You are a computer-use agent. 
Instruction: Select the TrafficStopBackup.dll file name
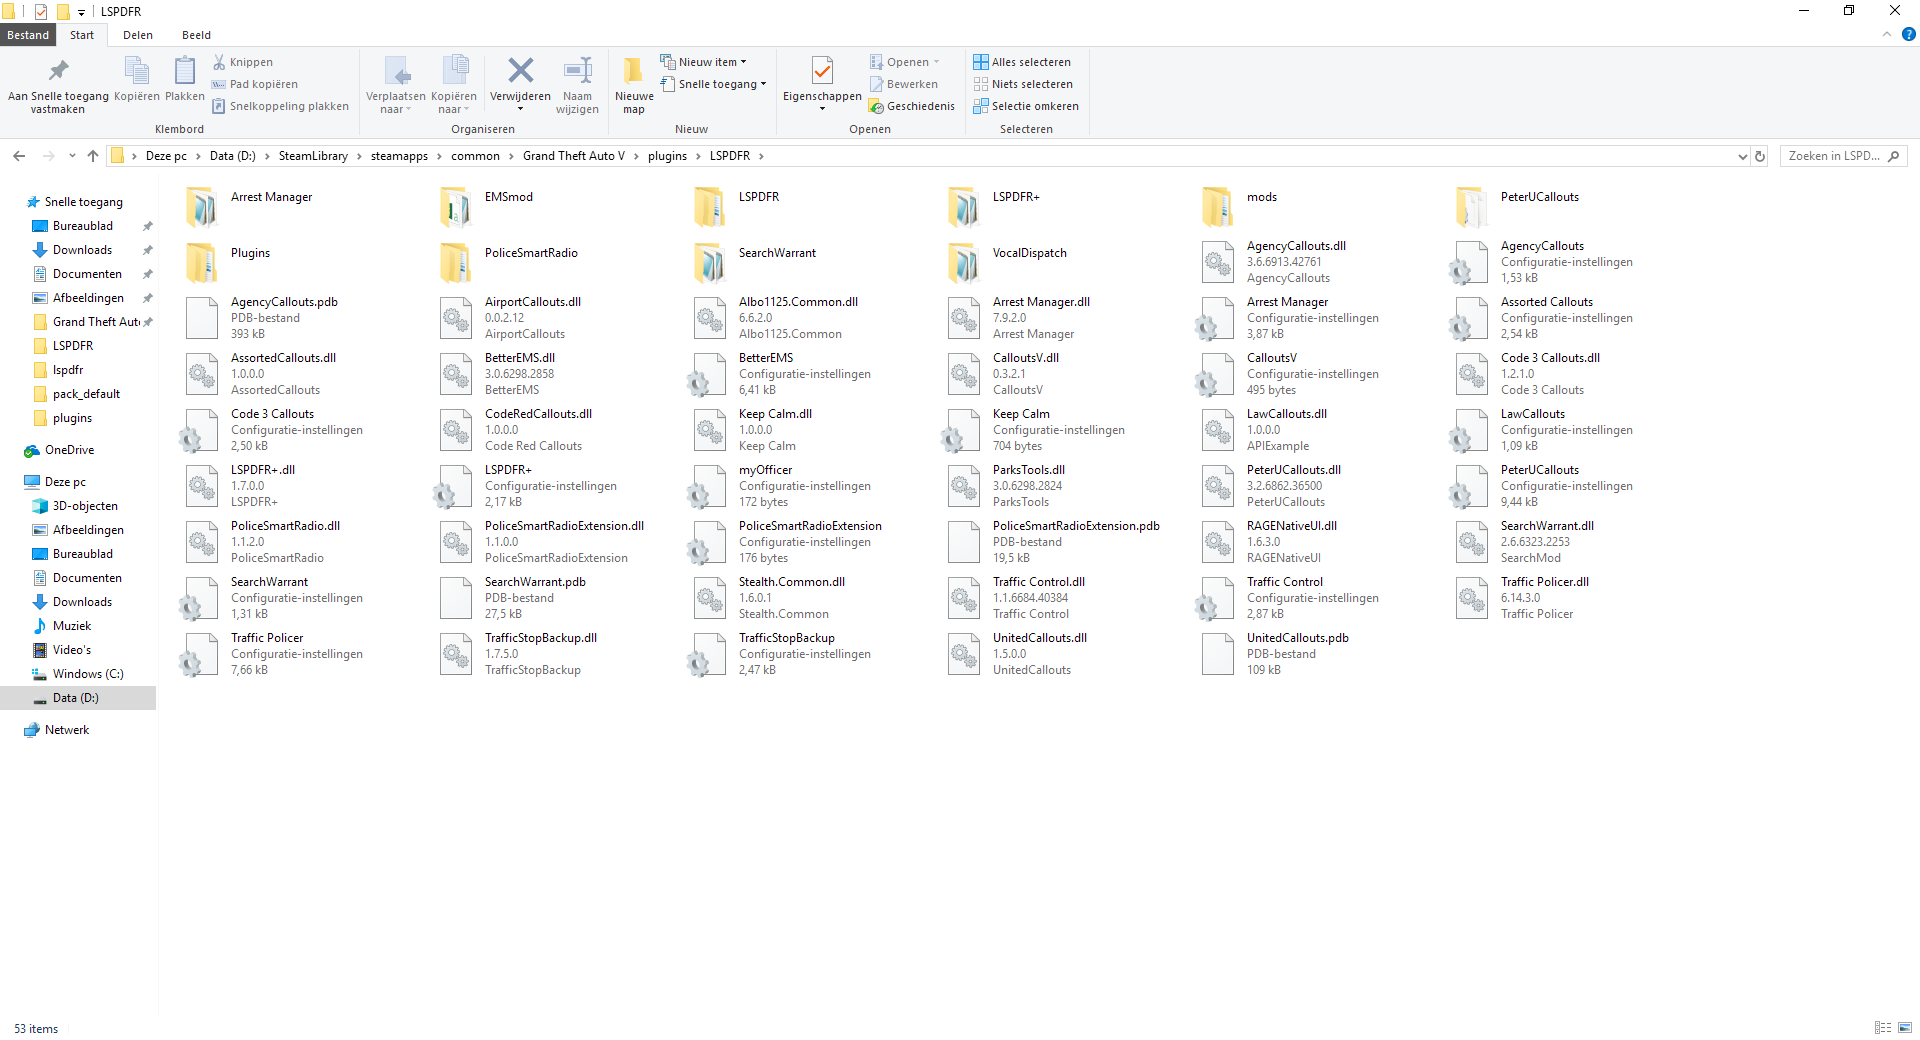541,638
